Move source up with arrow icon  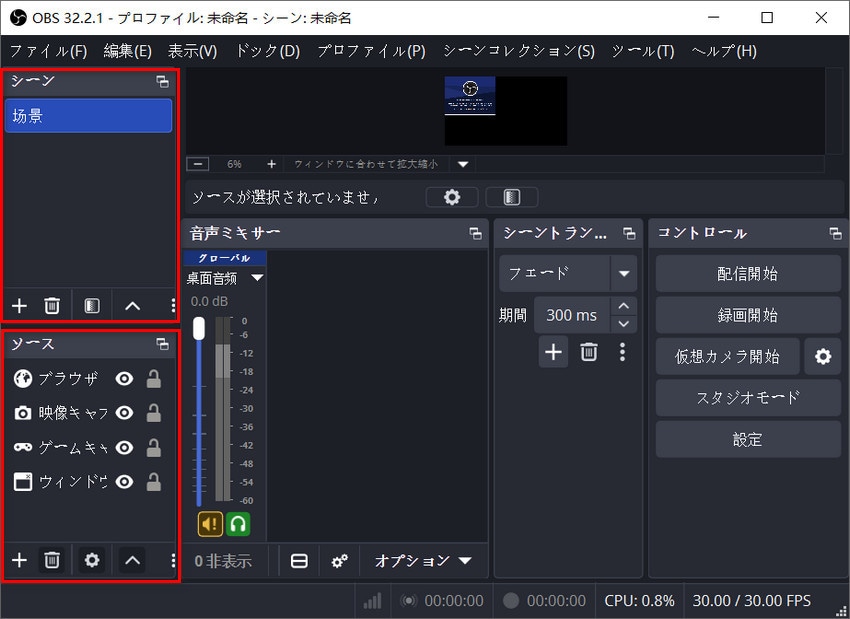coord(132,559)
